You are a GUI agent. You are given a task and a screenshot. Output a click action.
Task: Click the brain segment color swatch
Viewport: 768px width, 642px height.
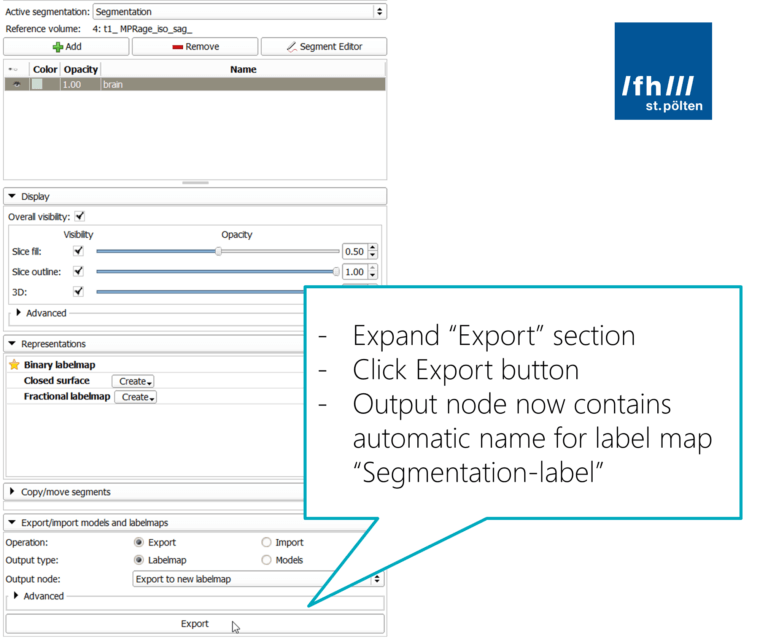37,85
